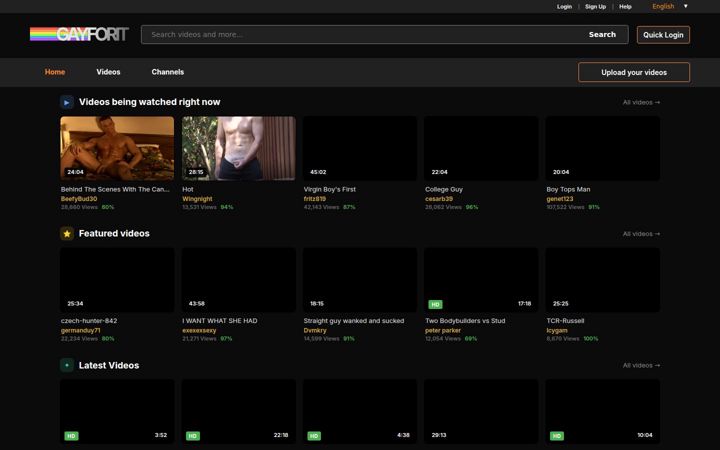Click the Sign Up link
The width and height of the screenshot is (720, 450).
(x=595, y=6)
